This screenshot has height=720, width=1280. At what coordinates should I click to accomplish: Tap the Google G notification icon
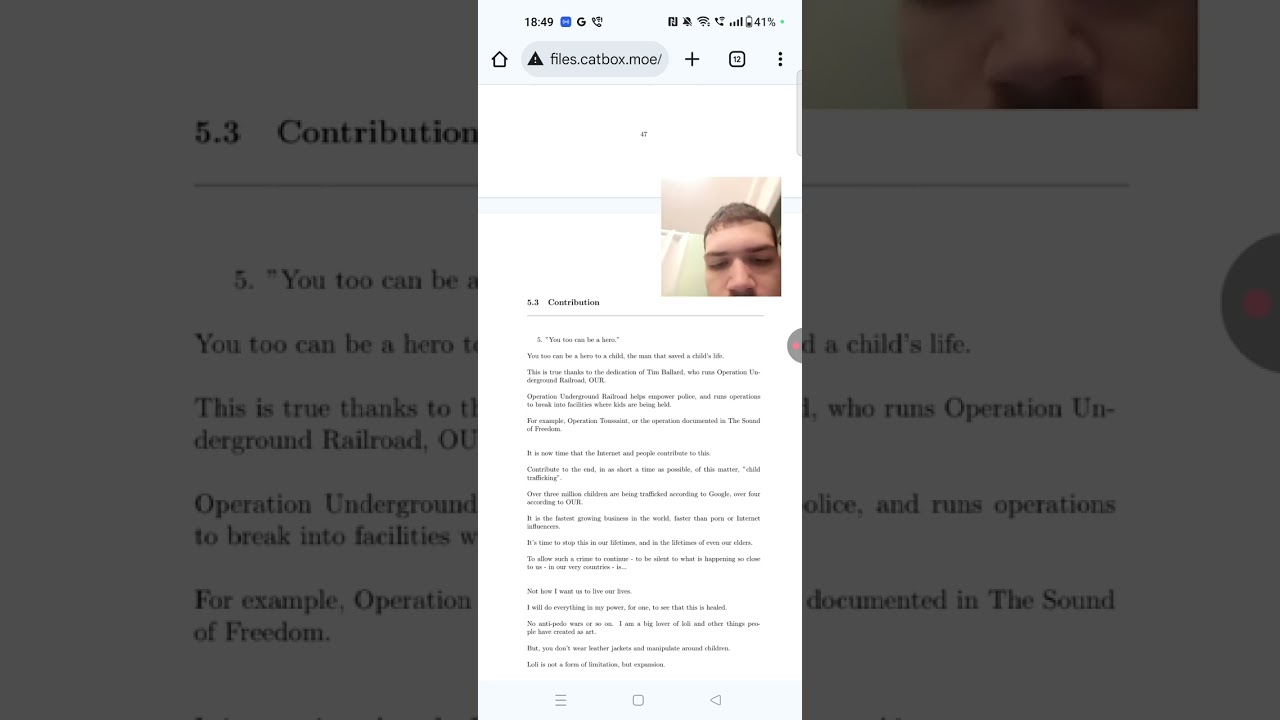coord(581,22)
